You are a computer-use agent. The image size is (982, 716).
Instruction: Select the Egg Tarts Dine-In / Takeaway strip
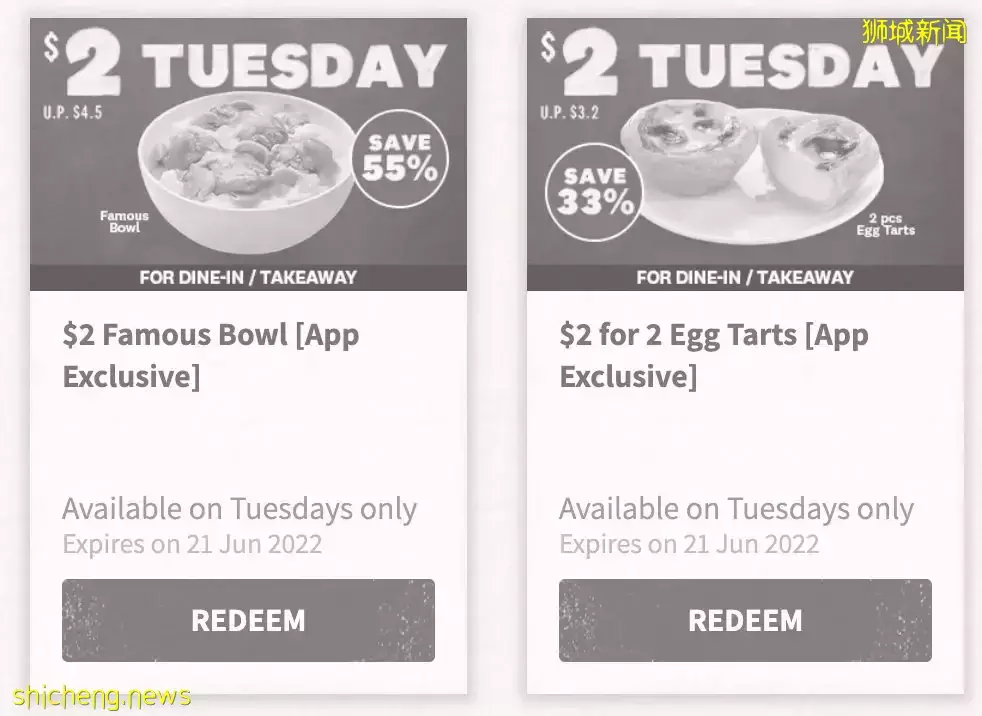click(745, 277)
